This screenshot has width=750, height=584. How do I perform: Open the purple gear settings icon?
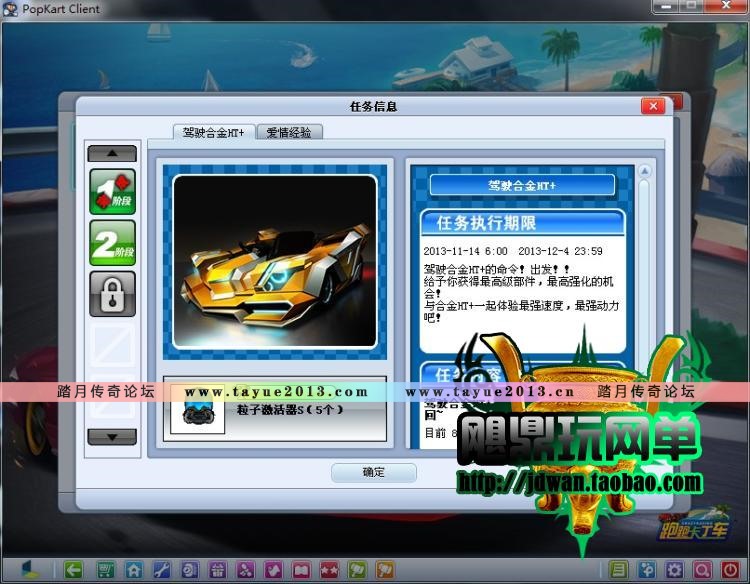coord(674,570)
